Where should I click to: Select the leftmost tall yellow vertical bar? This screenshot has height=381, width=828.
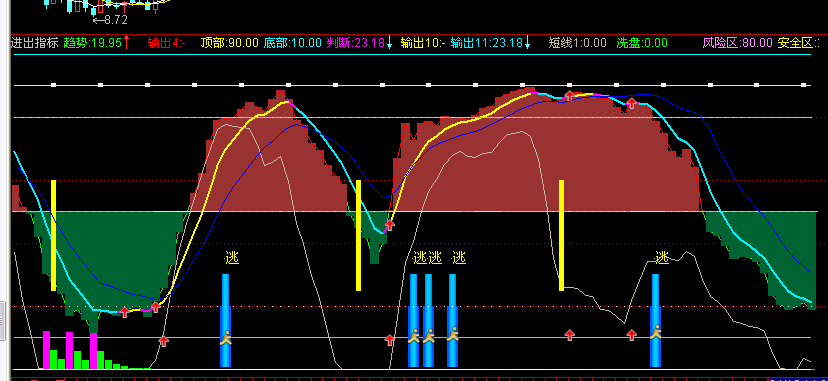pyautogui.click(x=53, y=235)
